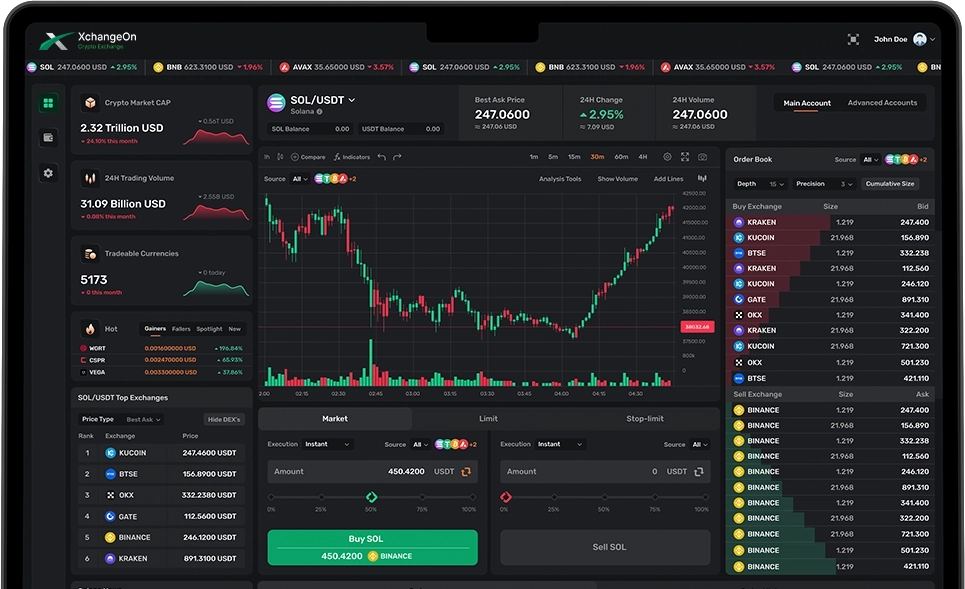Show the Fallers tab in Hot
The image size is (965, 589).
(x=181, y=329)
